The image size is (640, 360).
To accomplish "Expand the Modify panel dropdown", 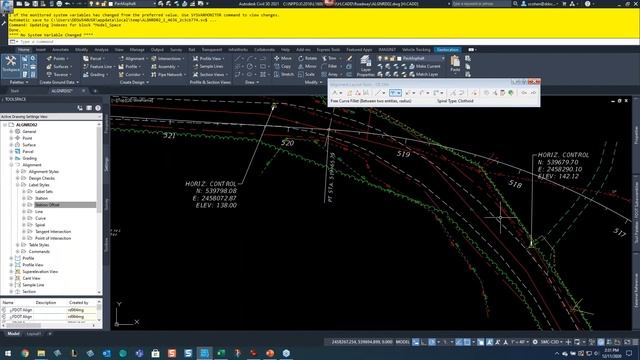I will pyautogui.click(x=313, y=82).
